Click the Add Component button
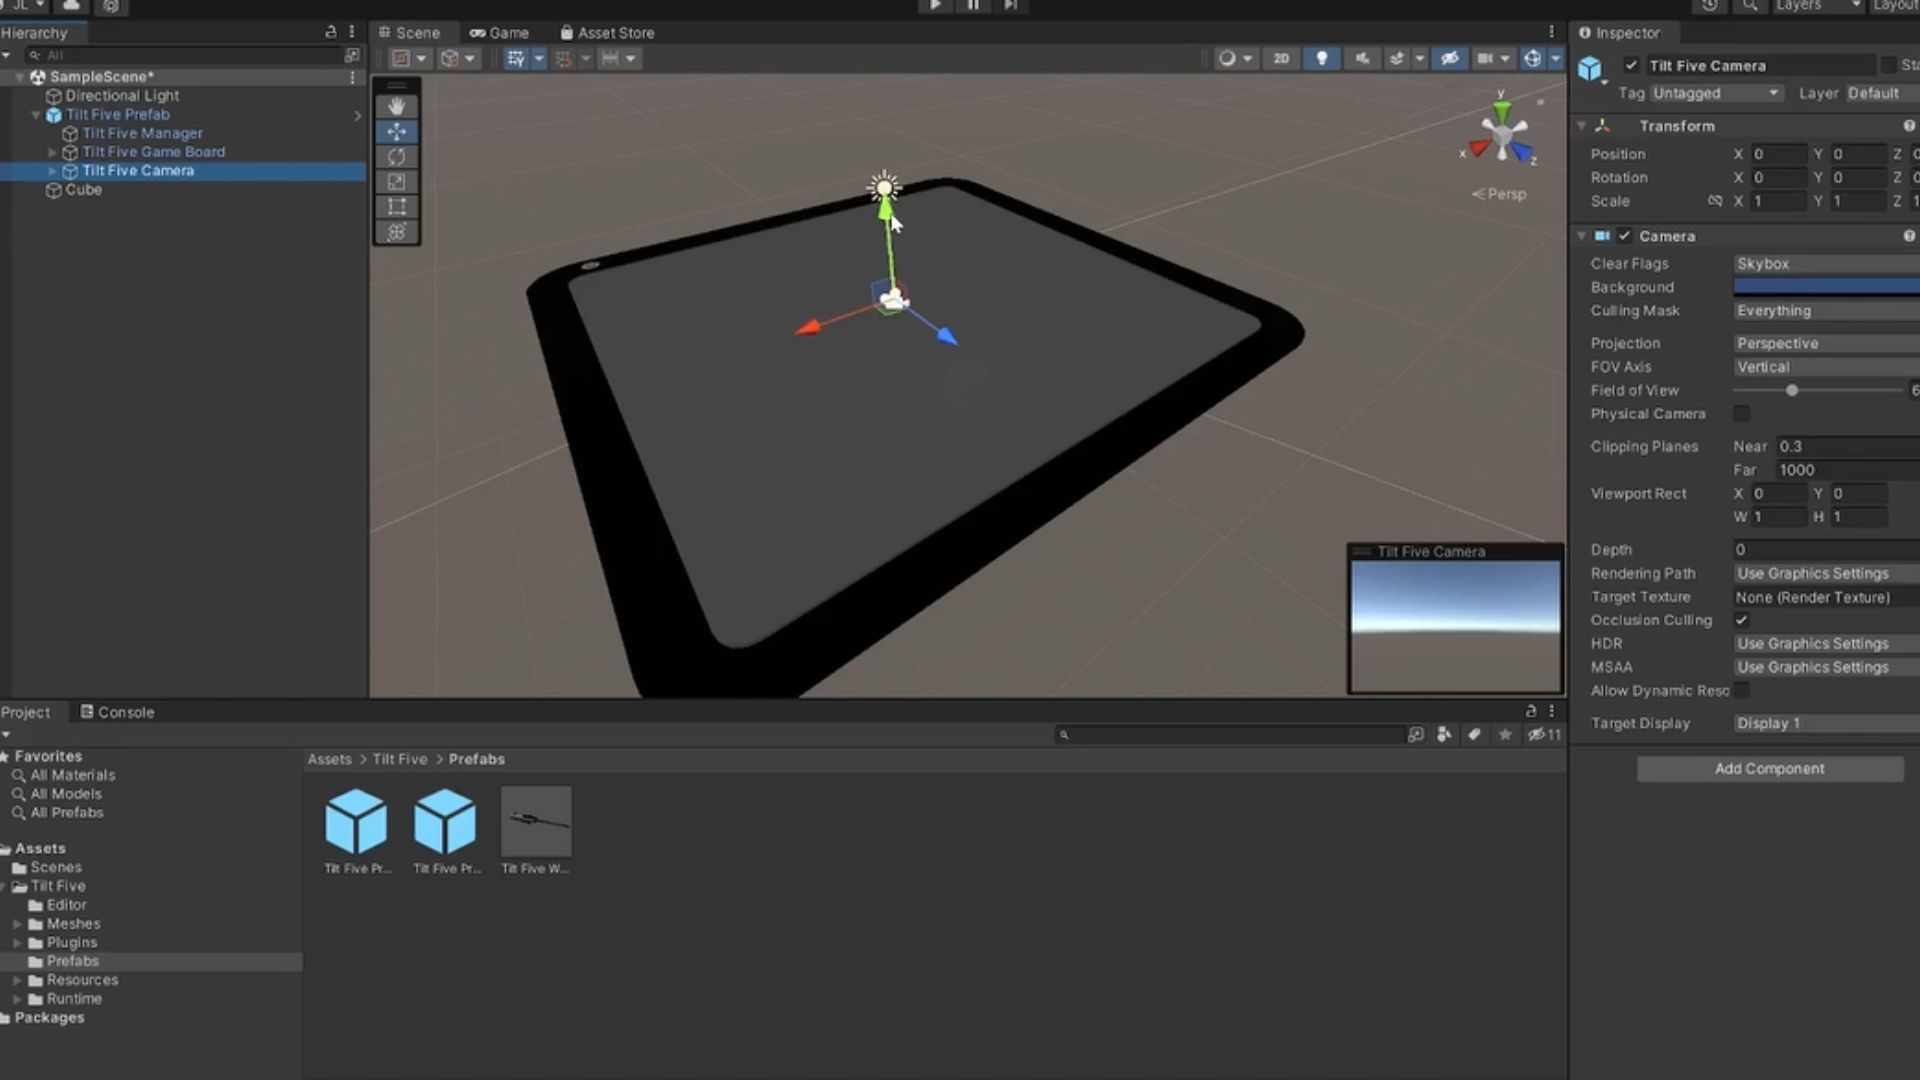1920x1080 pixels. [1770, 768]
